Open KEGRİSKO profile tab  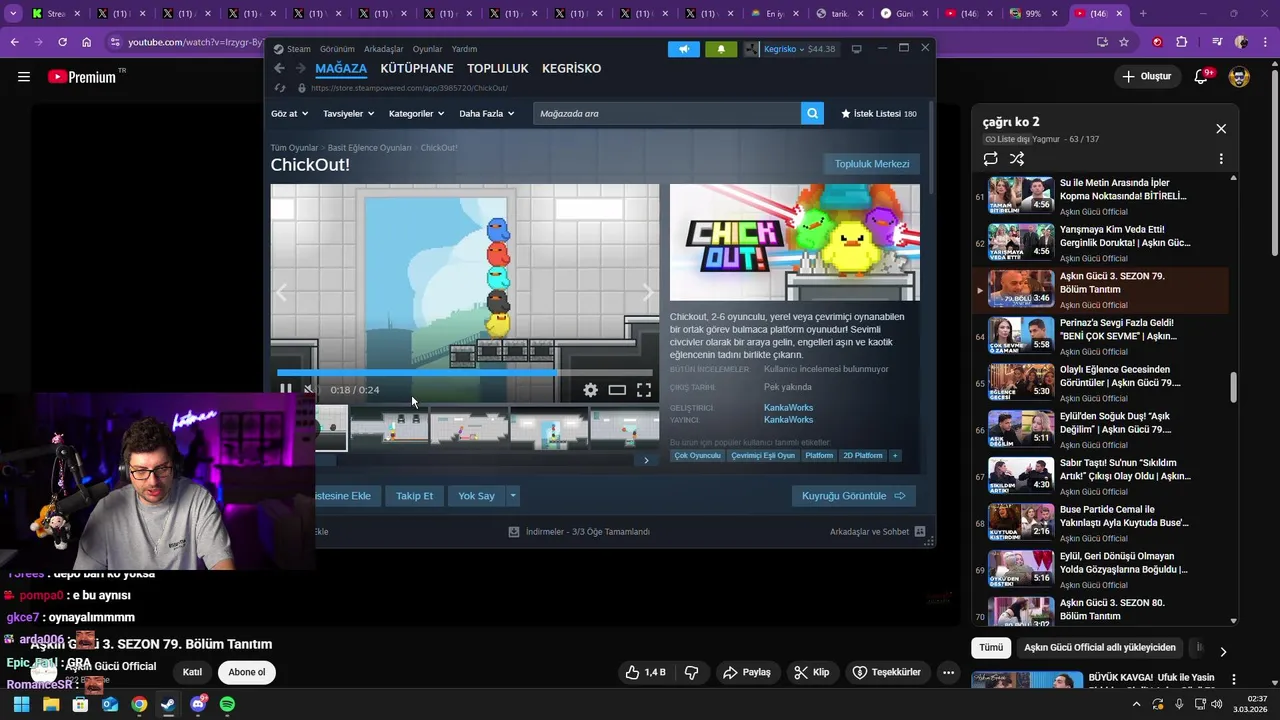(571, 68)
